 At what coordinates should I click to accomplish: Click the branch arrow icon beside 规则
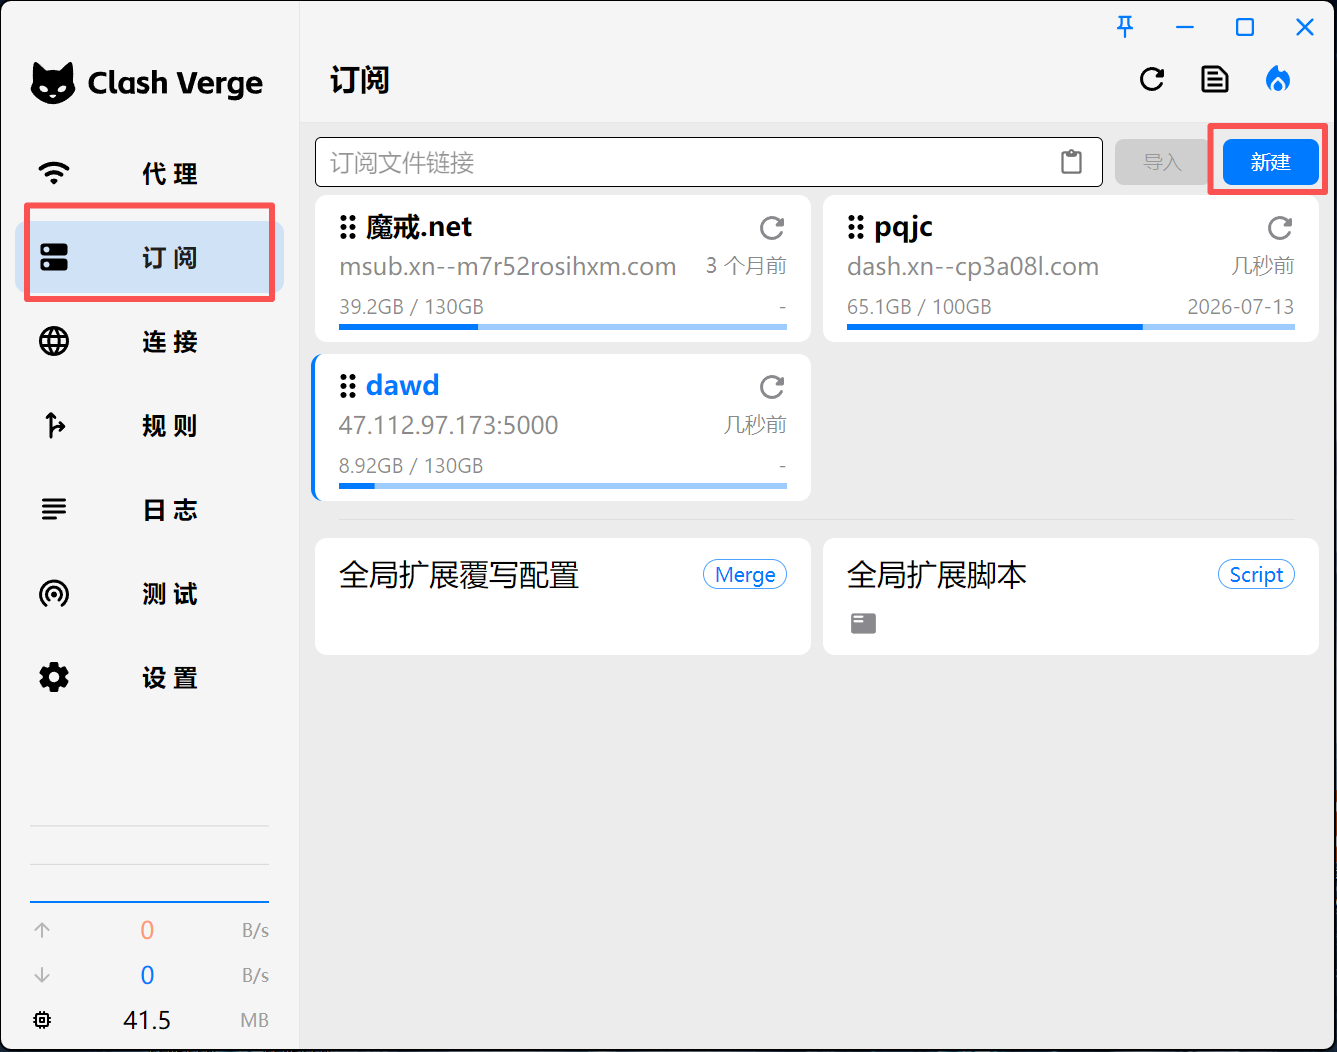(54, 425)
